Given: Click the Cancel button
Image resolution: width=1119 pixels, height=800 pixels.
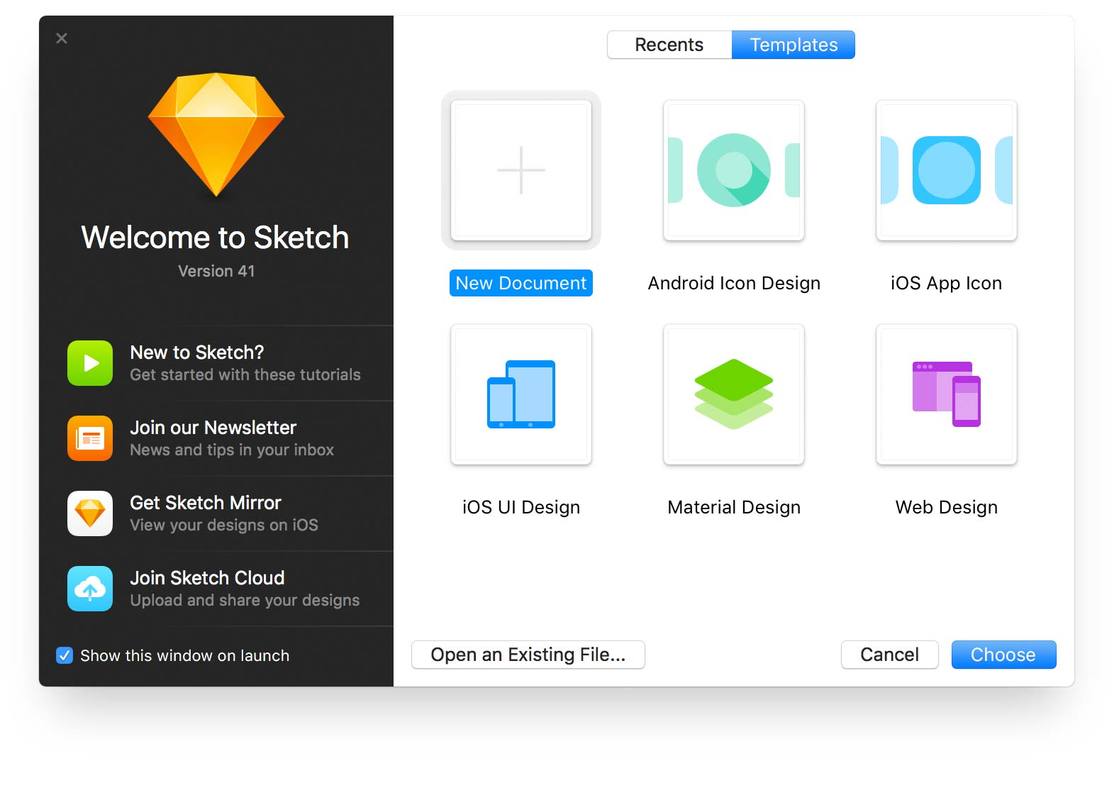Looking at the screenshot, I should (889, 654).
